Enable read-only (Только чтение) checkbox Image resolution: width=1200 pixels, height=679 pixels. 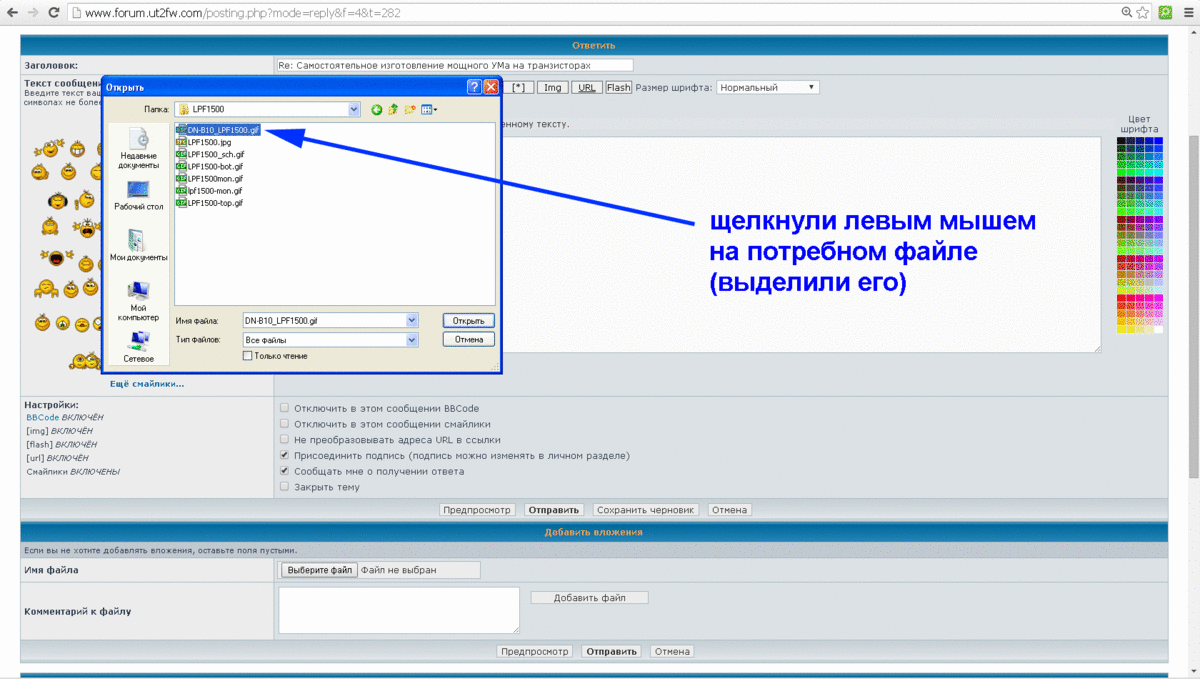[x=248, y=356]
